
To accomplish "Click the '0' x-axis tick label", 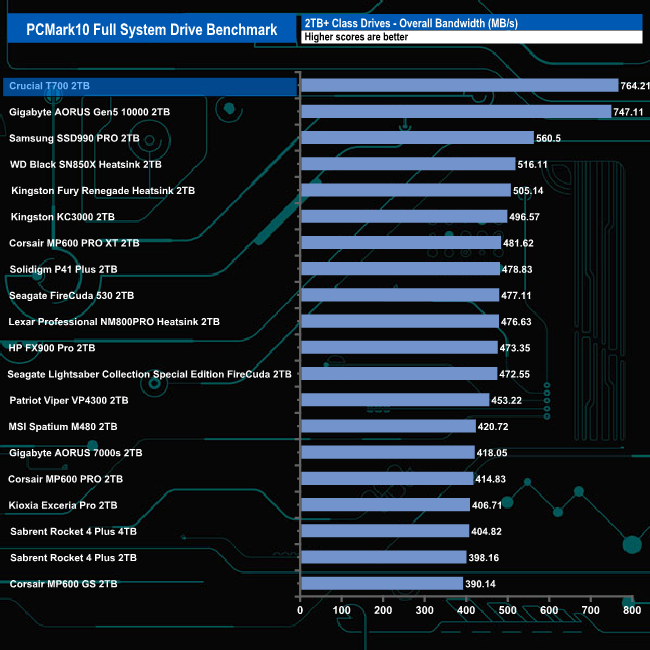I will (300, 610).
